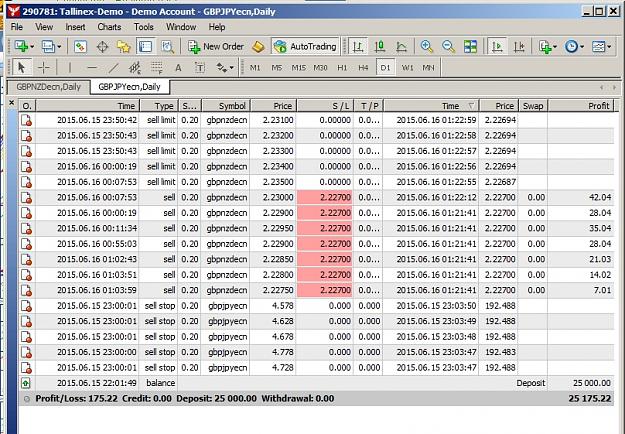
Task: Expand the New Chart dropdown arrow
Action: point(32,47)
